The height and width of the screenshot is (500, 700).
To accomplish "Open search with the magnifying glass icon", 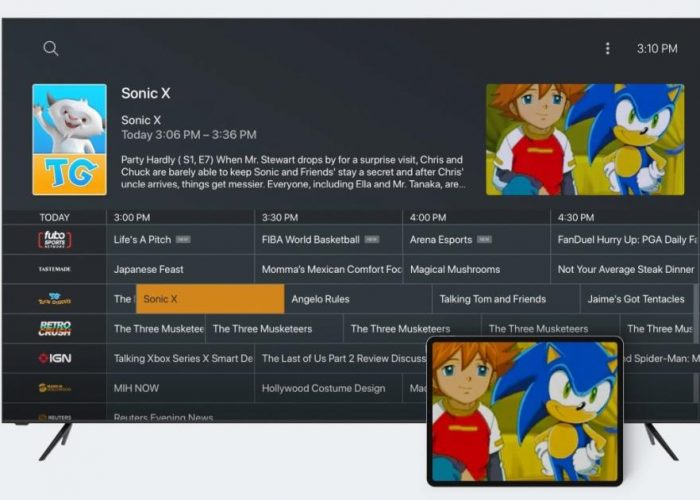I will [51, 48].
